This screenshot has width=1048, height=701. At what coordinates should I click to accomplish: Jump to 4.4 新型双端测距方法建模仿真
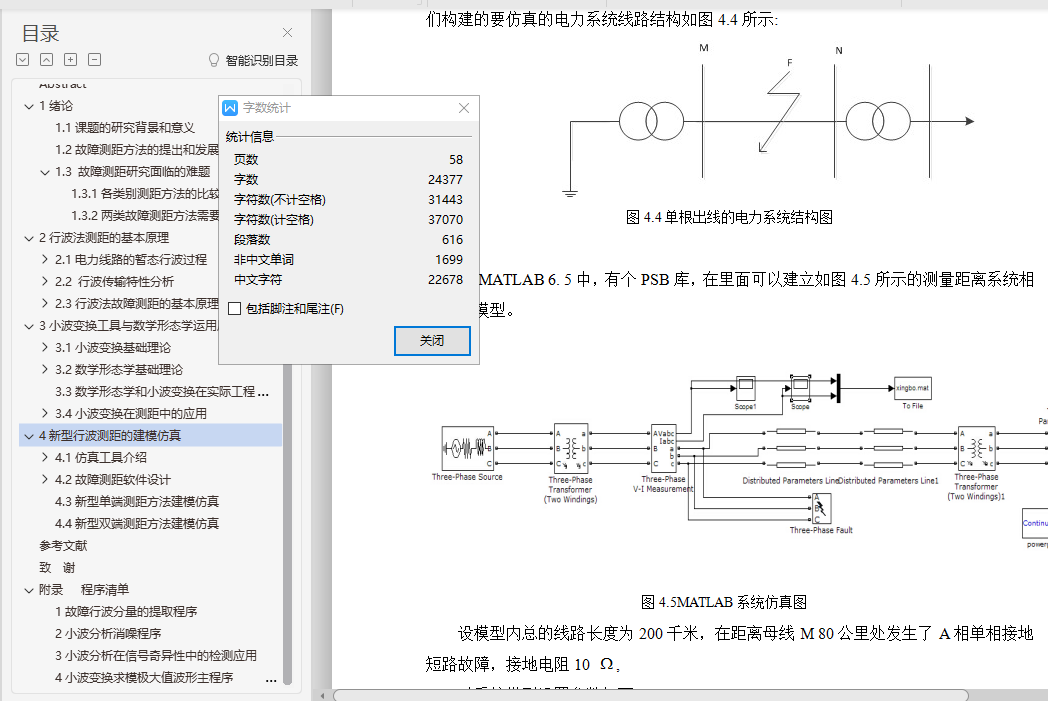tap(137, 524)
